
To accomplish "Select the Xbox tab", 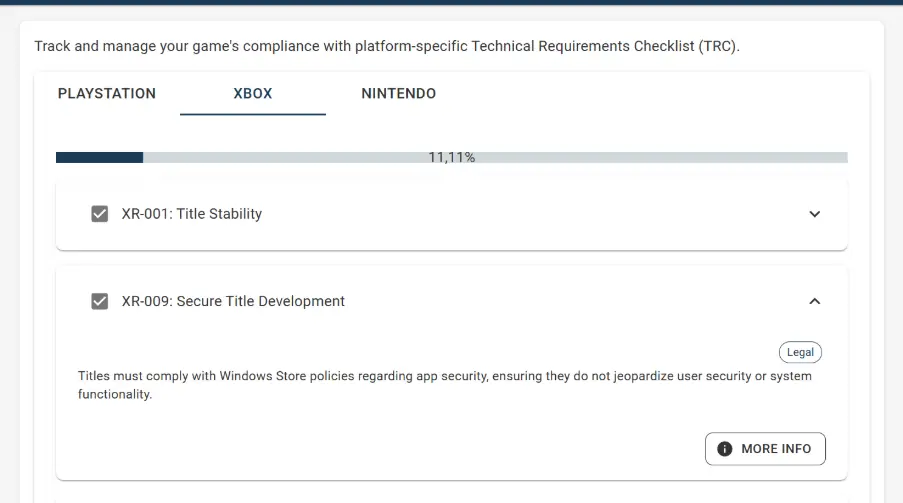I will click(253, 94).
